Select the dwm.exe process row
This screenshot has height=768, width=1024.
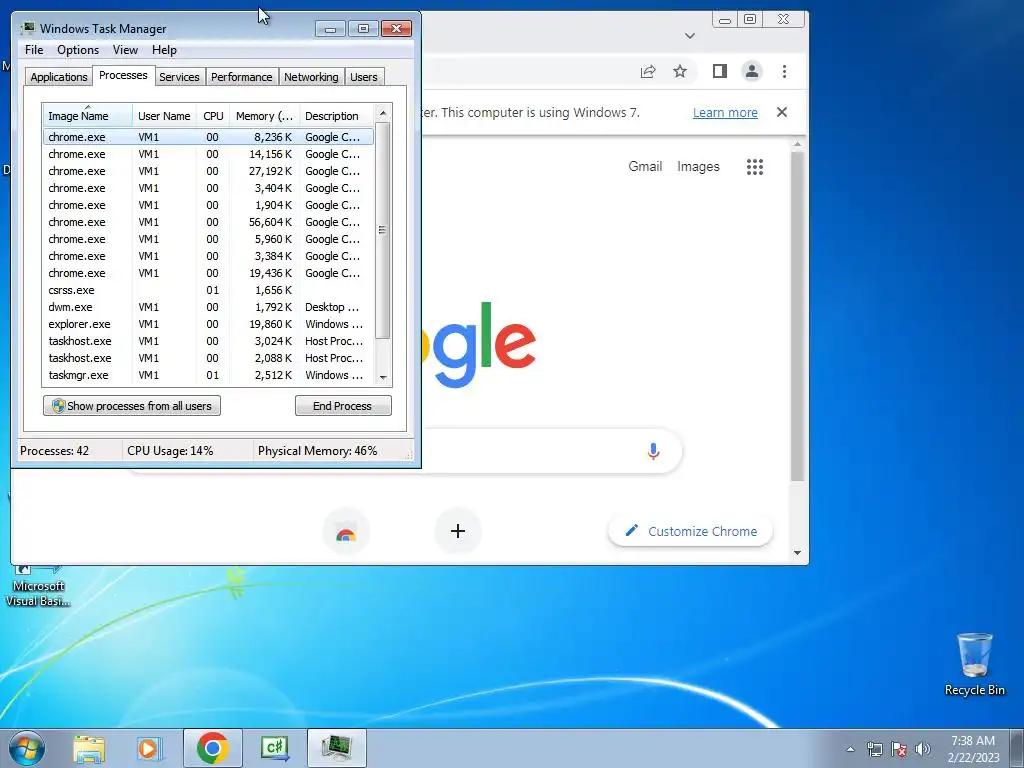pyautogui.click(x=208, y=307)
